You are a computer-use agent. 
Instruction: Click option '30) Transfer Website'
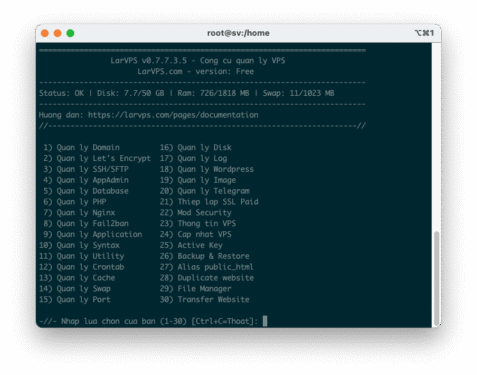(x=204, y=299)
